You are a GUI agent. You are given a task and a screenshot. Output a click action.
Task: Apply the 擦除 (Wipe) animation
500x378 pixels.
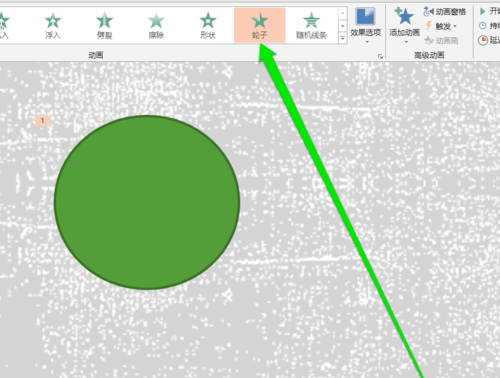[x=156, y=26]
